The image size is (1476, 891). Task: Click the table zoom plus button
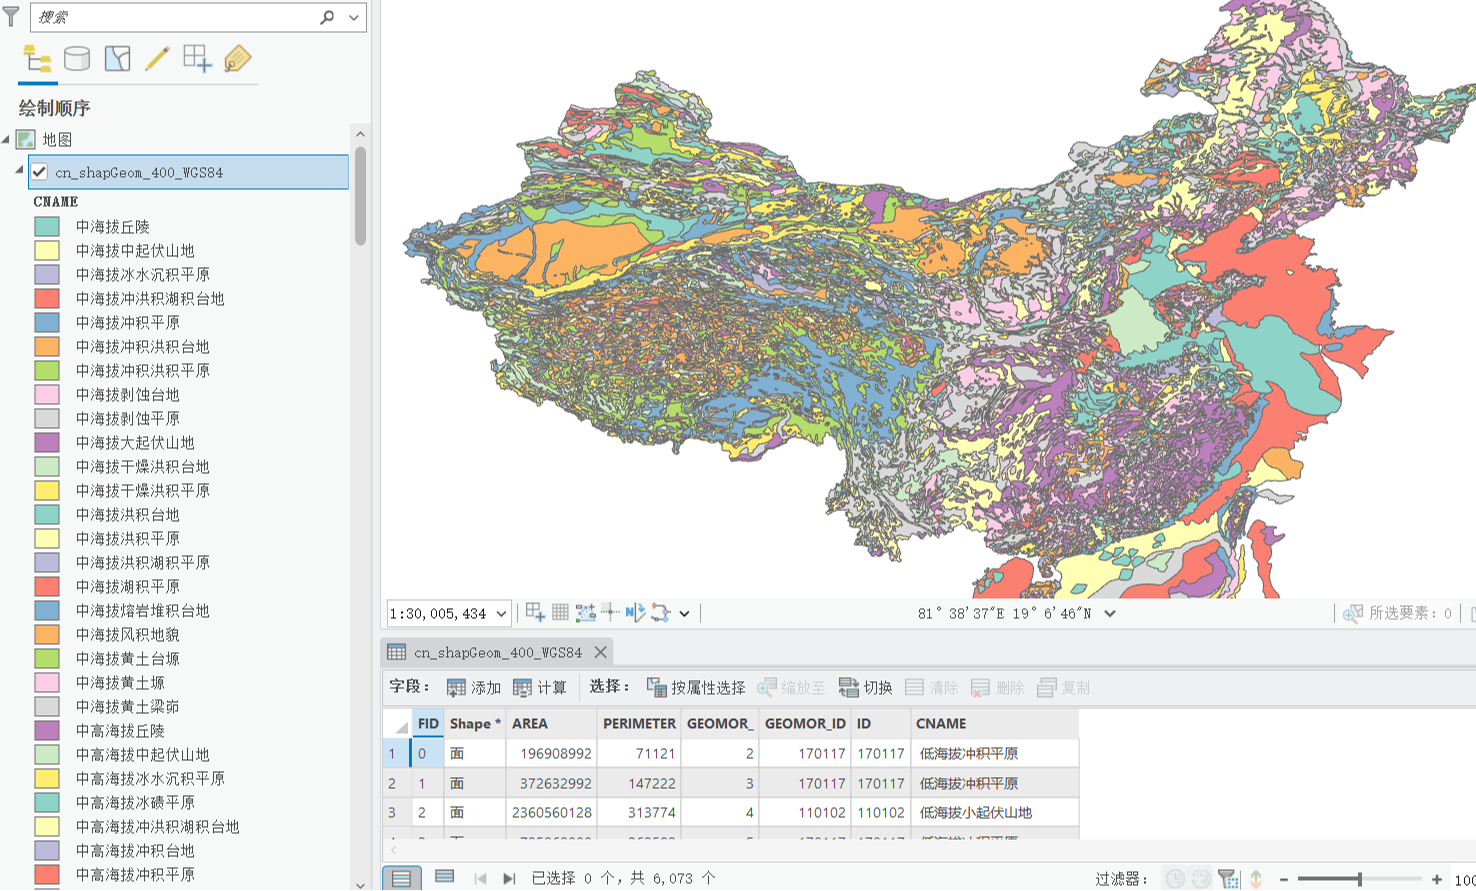tap(1437, 879)
